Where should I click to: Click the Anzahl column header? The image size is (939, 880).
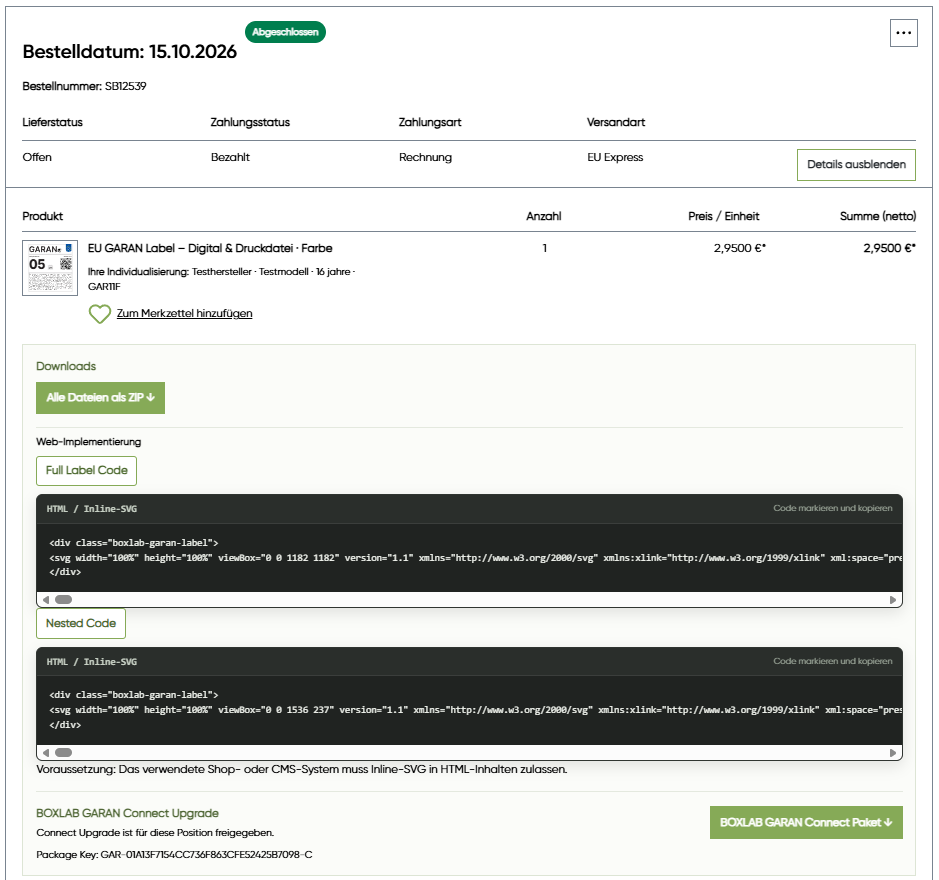pos(544,216)
